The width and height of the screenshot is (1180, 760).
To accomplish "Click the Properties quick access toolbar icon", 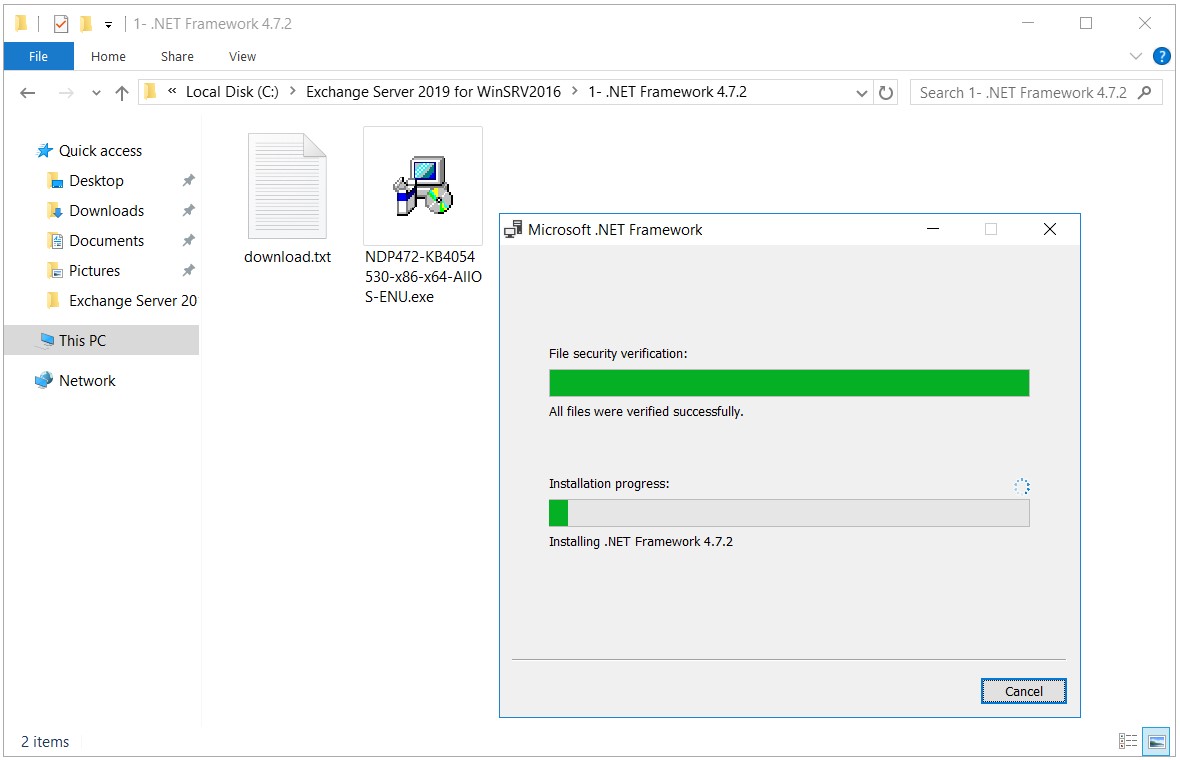I will click(x=61, y=24).
